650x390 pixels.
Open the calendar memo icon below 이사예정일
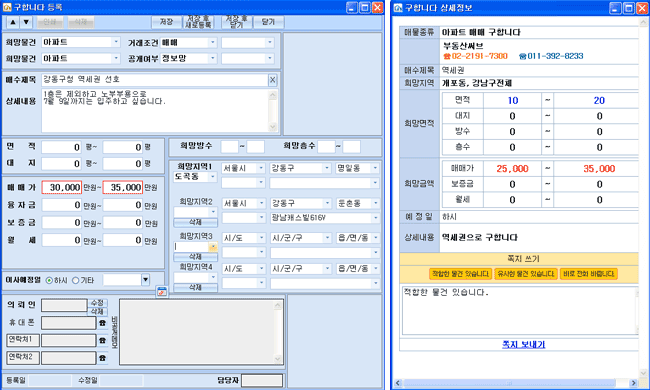click(162, 292)
